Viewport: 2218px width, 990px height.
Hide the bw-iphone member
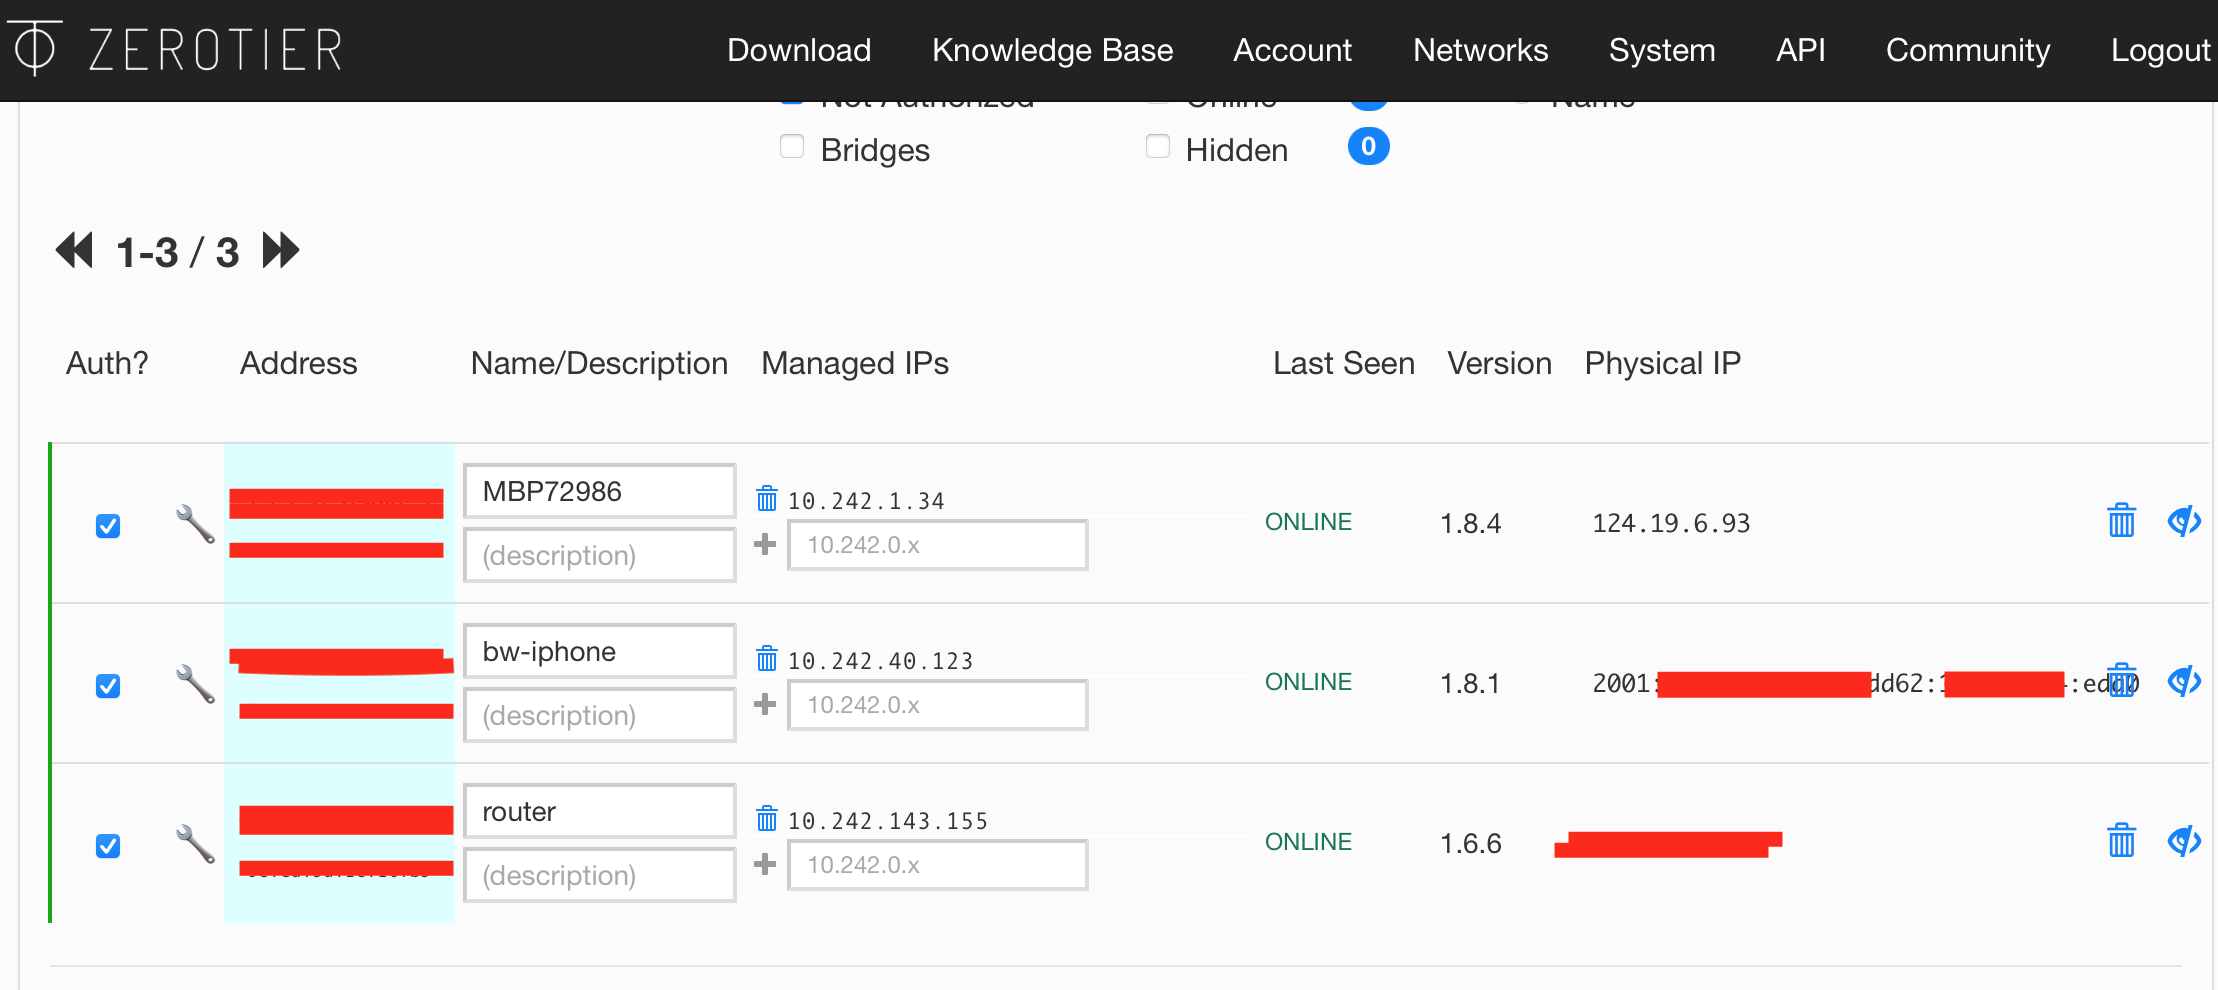(2184, 682)
